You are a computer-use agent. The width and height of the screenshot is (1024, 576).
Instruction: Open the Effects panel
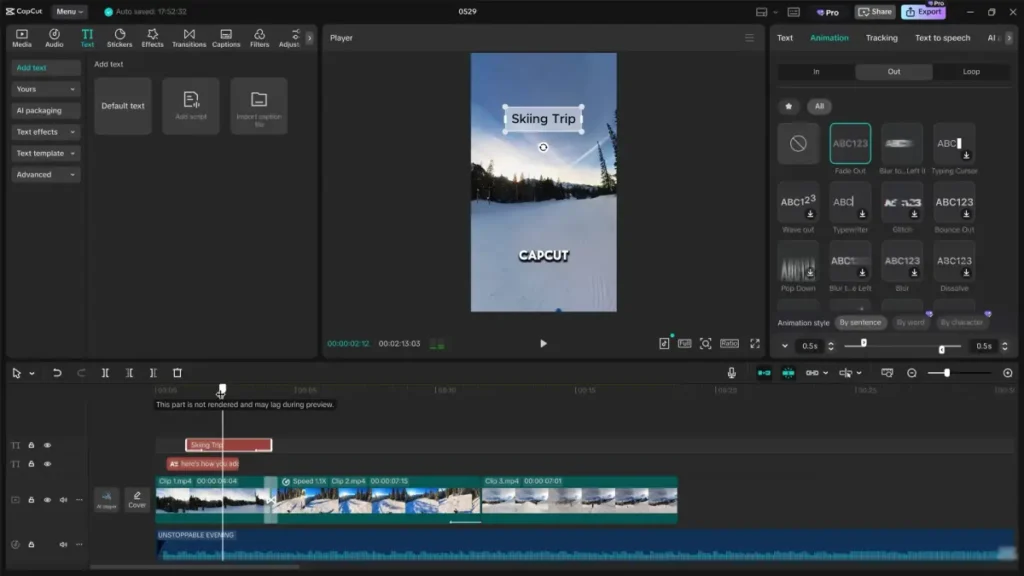[152, 38]
